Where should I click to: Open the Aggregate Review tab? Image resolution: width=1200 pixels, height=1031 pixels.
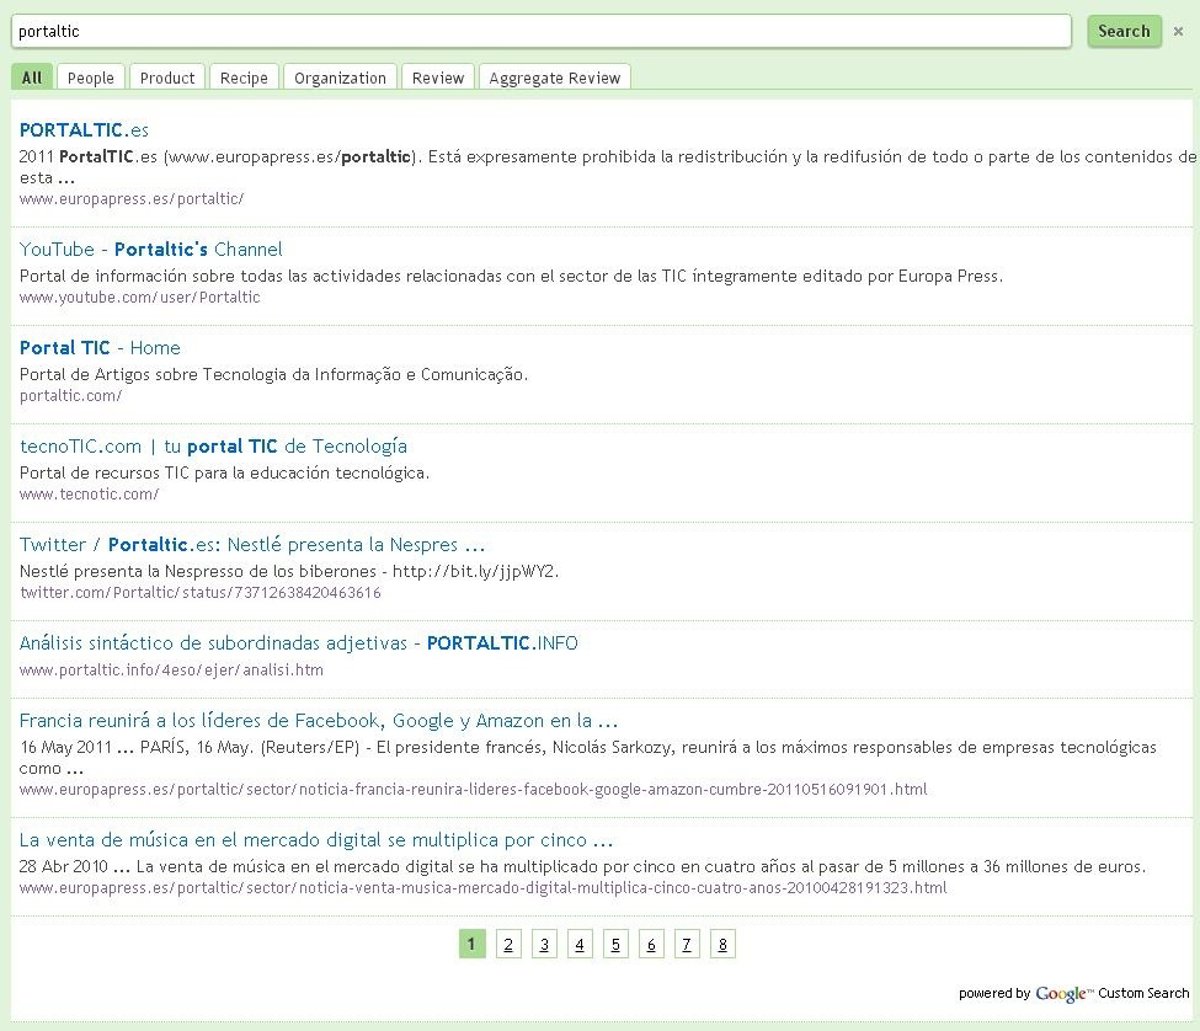[x=554, y=78]
